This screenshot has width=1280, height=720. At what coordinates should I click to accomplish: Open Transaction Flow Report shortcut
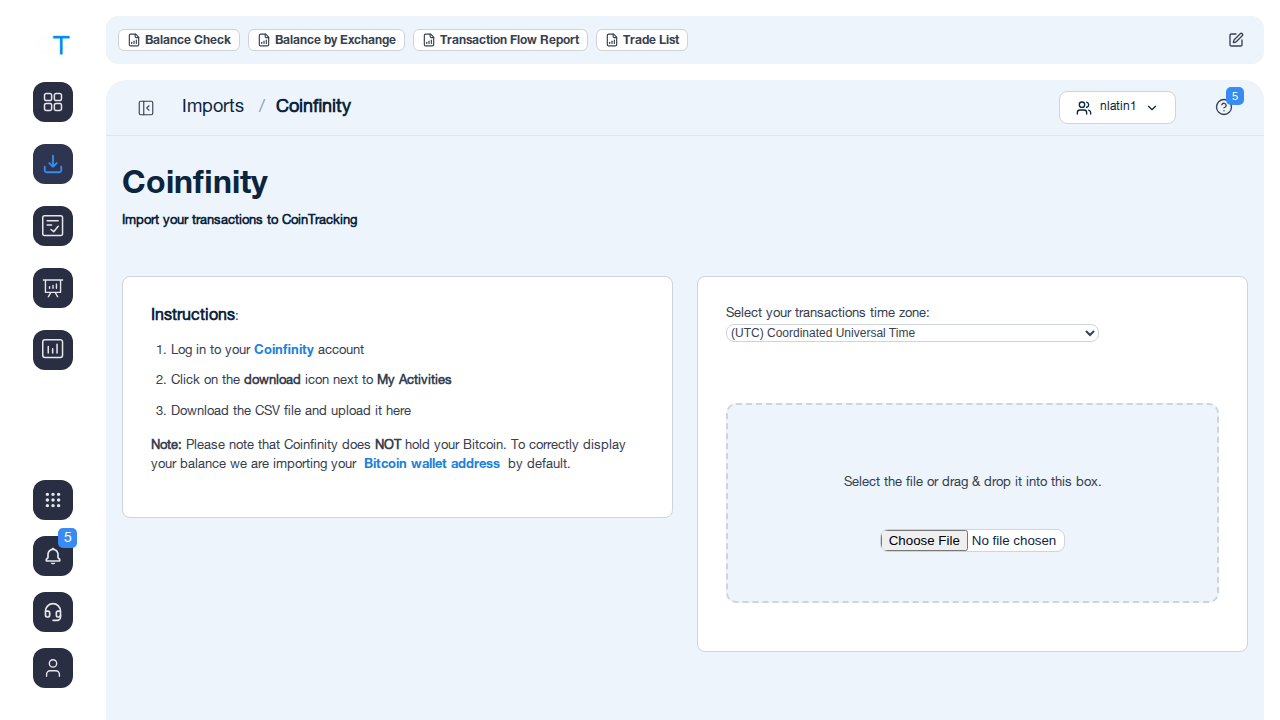(500, 40)
